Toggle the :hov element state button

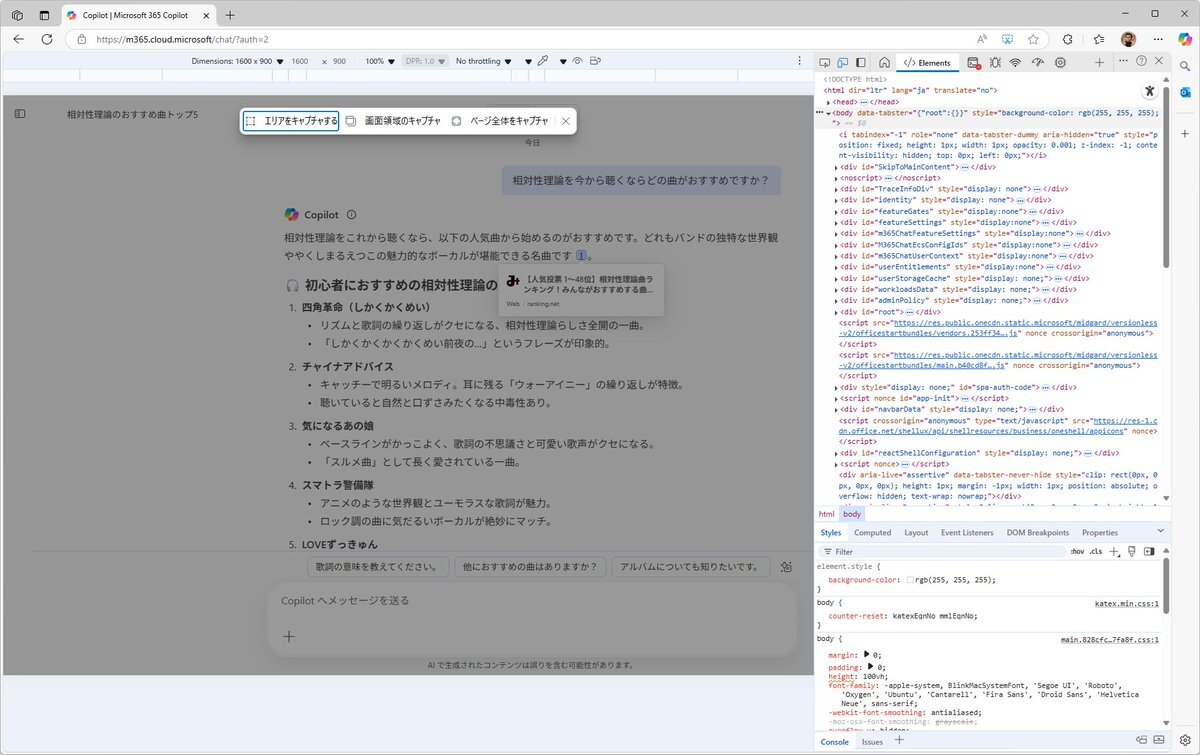click(x=1077, y=551)
